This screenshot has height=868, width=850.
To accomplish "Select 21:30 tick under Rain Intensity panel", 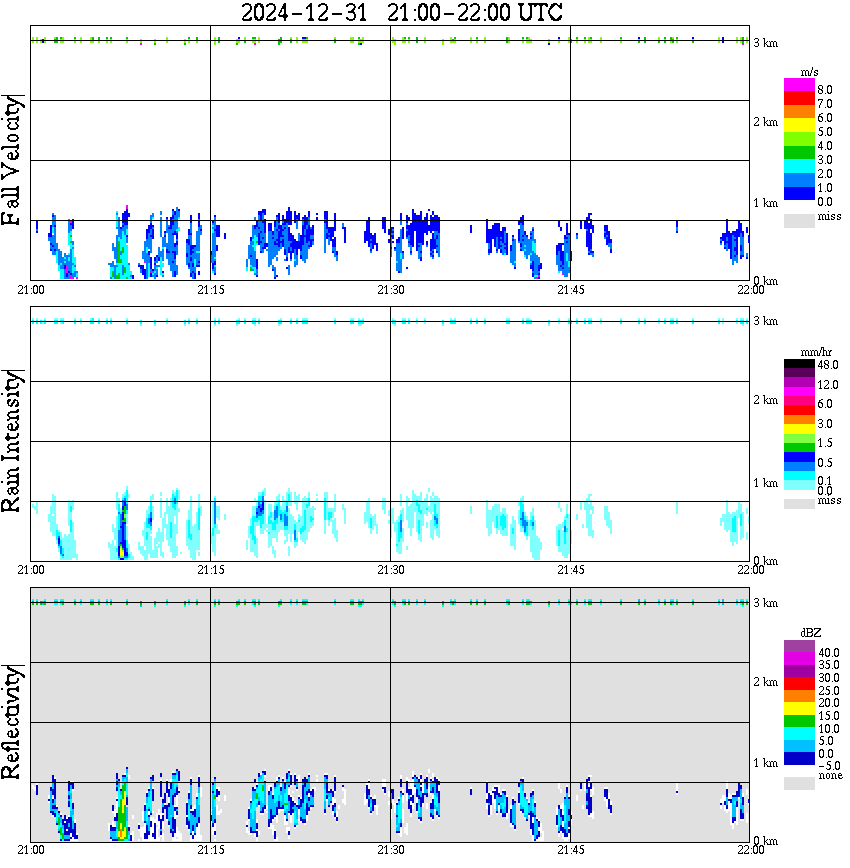I will click(x=391, y=570).
